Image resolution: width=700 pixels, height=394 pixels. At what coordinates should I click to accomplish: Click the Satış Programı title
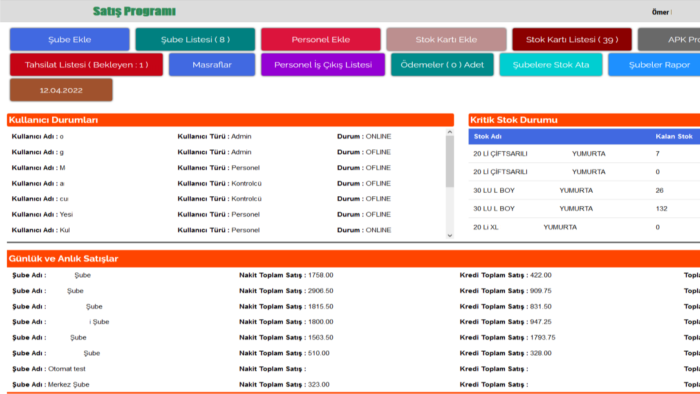(x=134, y=11)
